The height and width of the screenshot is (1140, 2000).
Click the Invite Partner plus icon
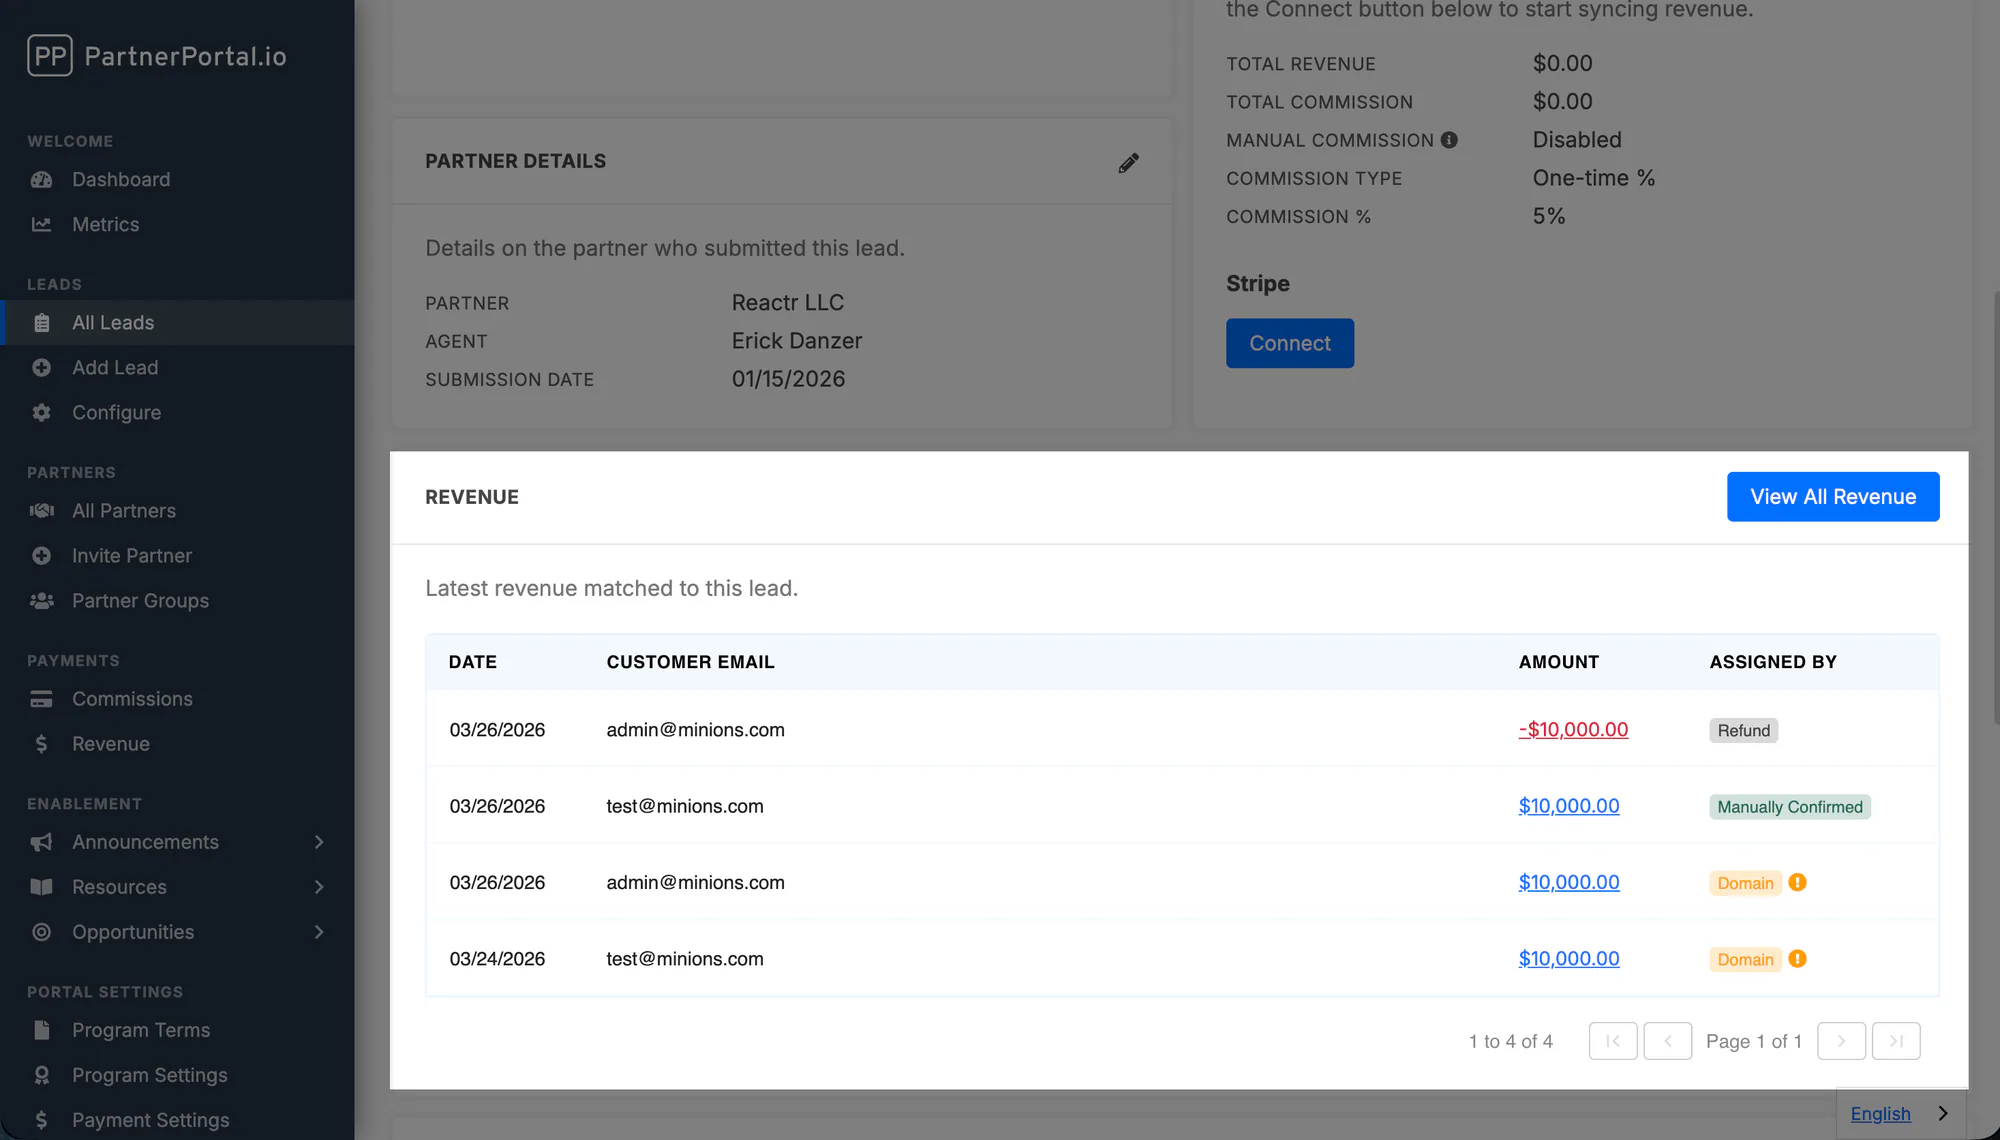point(41,556)
